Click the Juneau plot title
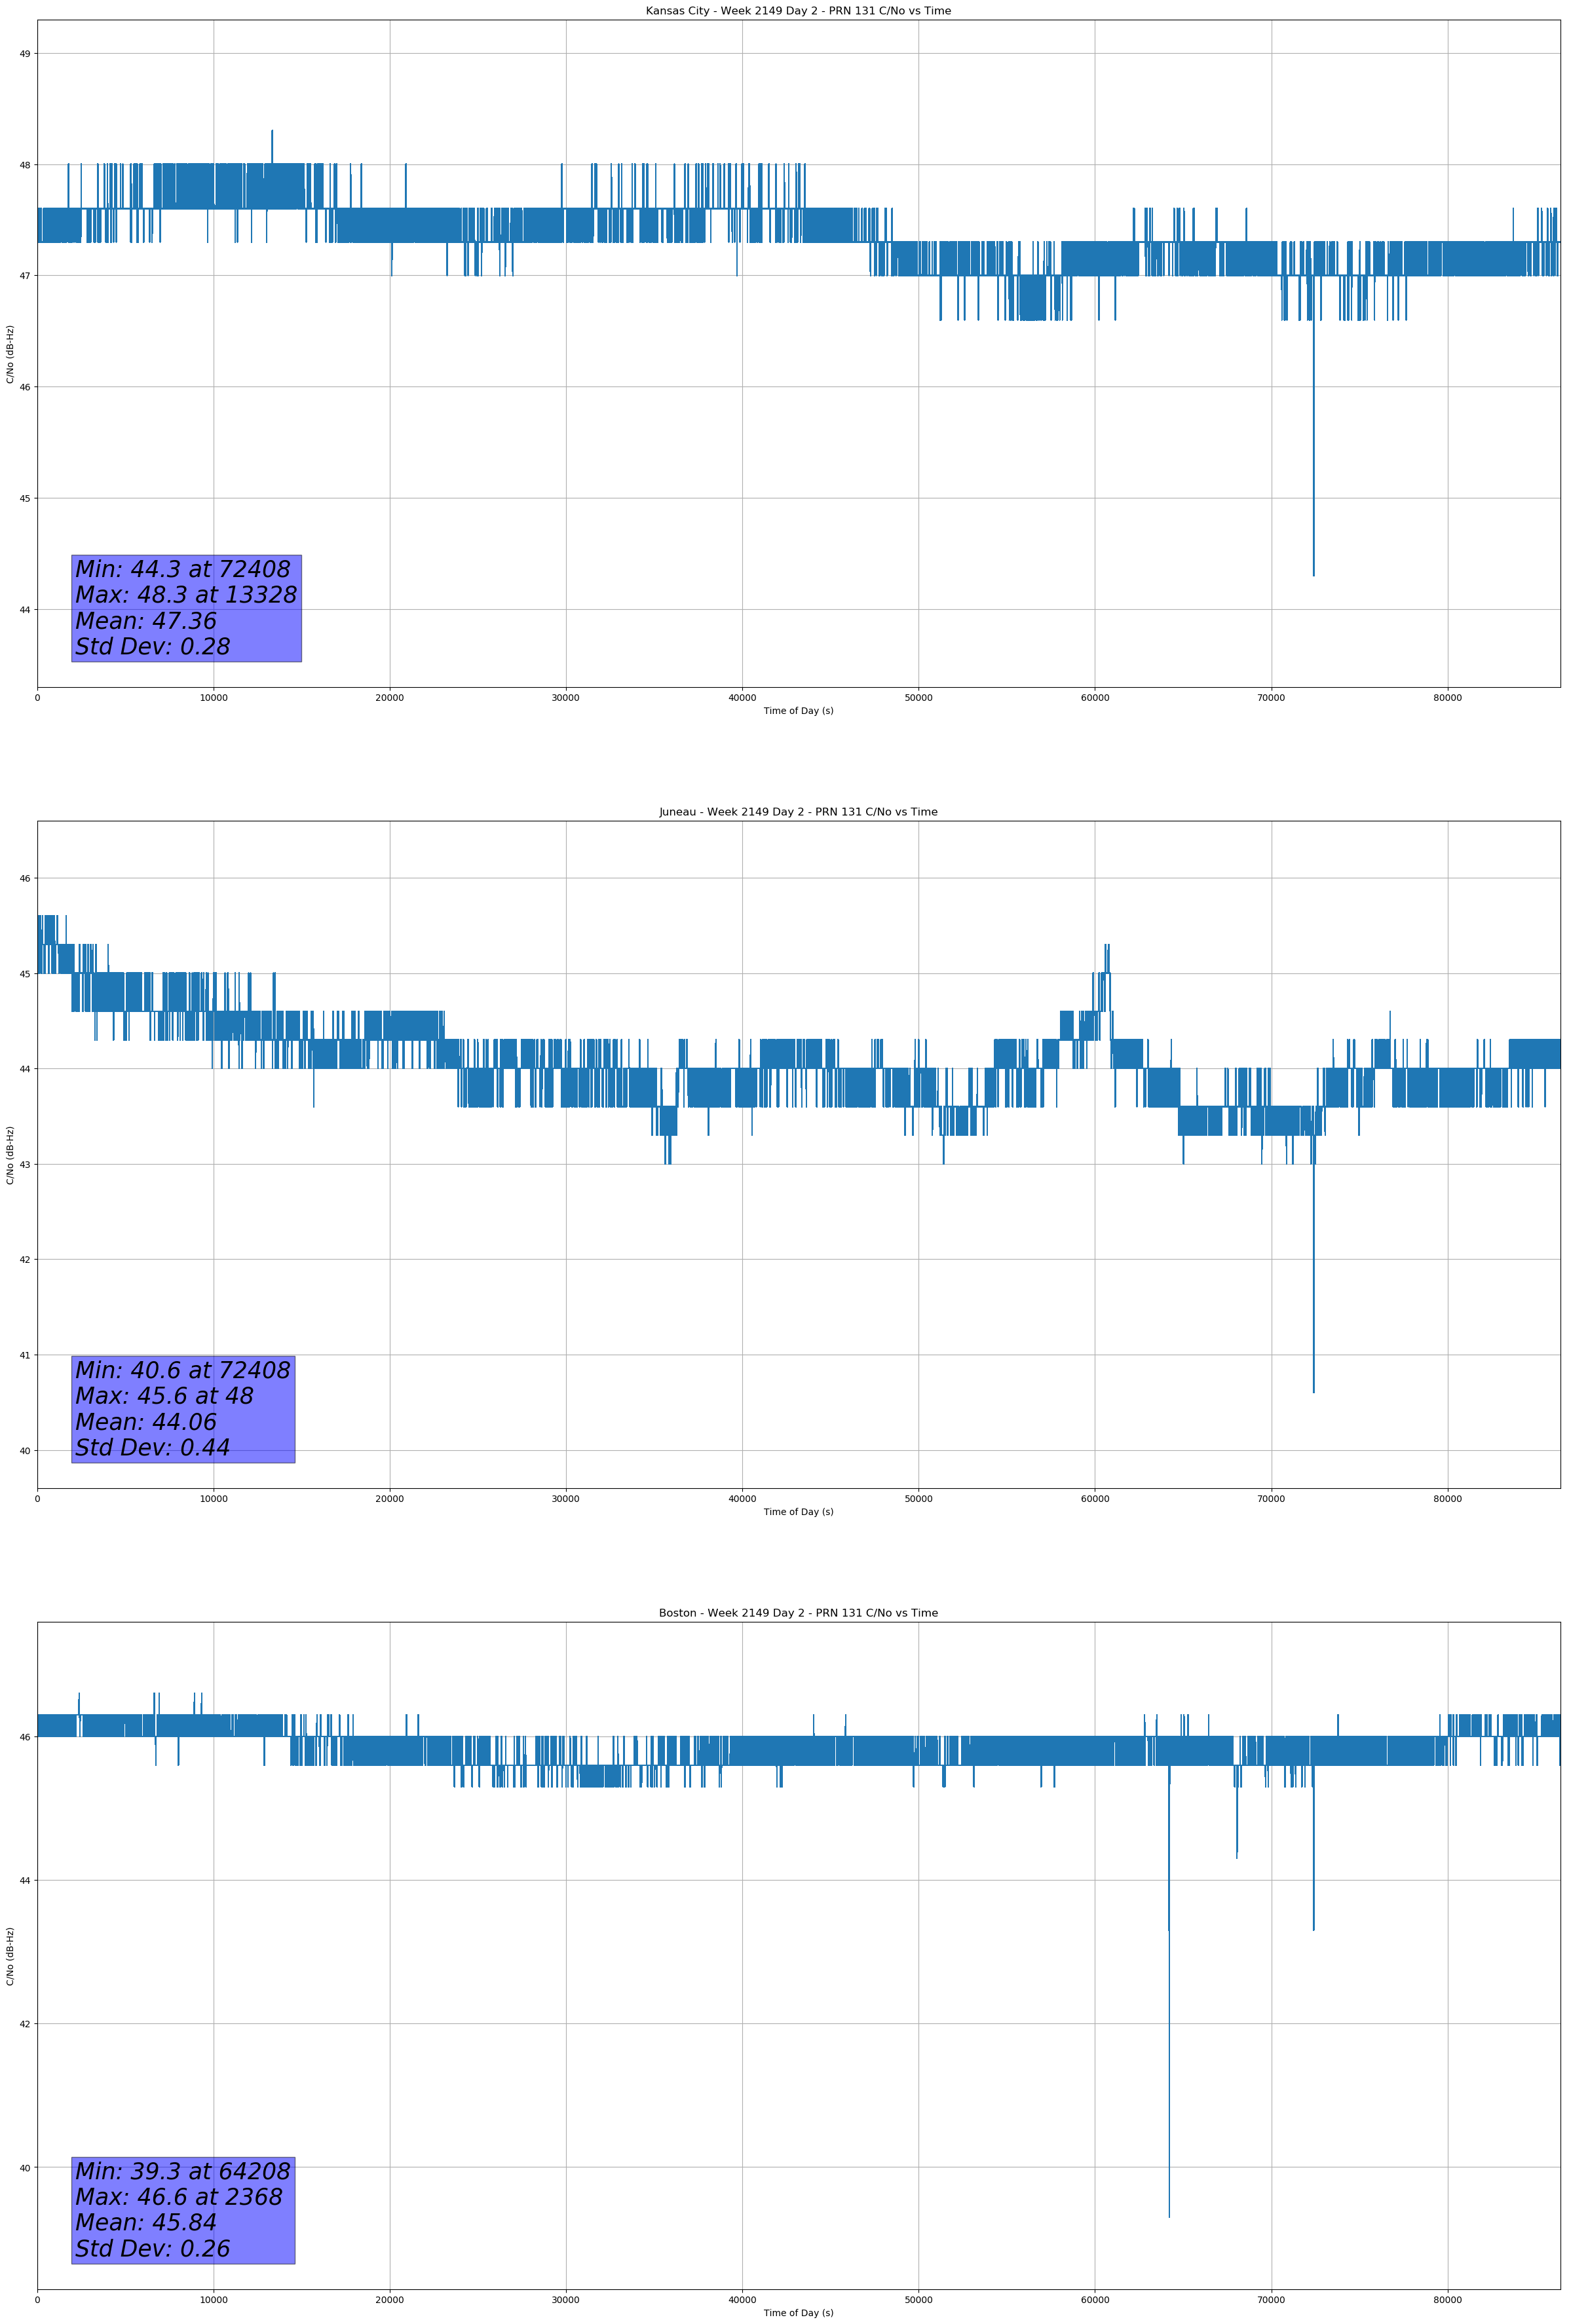 pos(798,812)
